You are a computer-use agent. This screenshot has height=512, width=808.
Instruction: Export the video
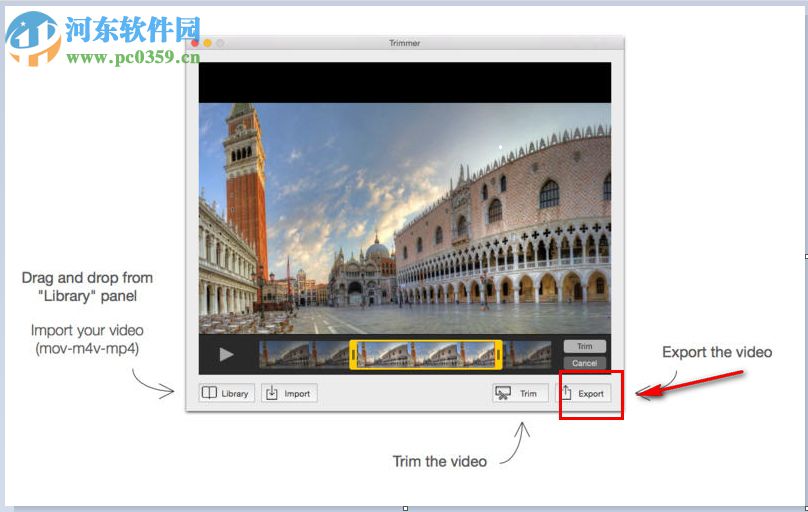click(x=583, y=393)
